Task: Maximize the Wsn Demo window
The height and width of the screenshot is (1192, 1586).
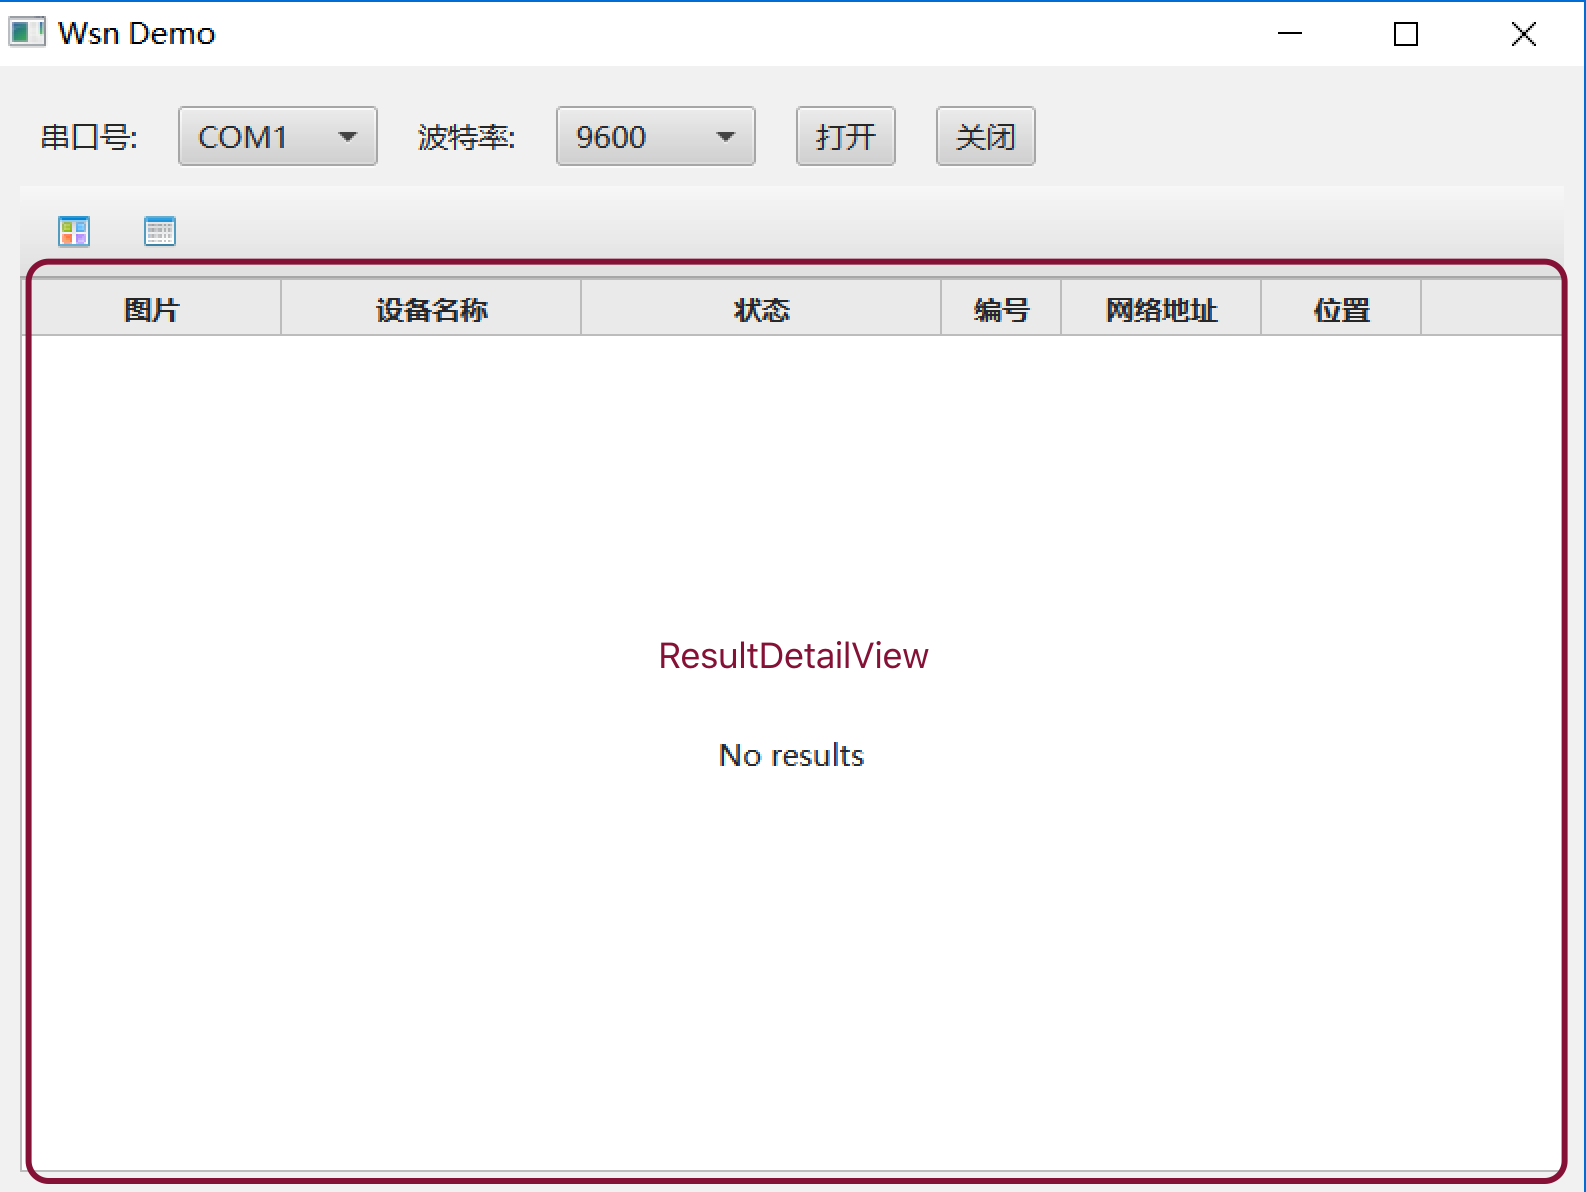Action: tap(1406, 34)
